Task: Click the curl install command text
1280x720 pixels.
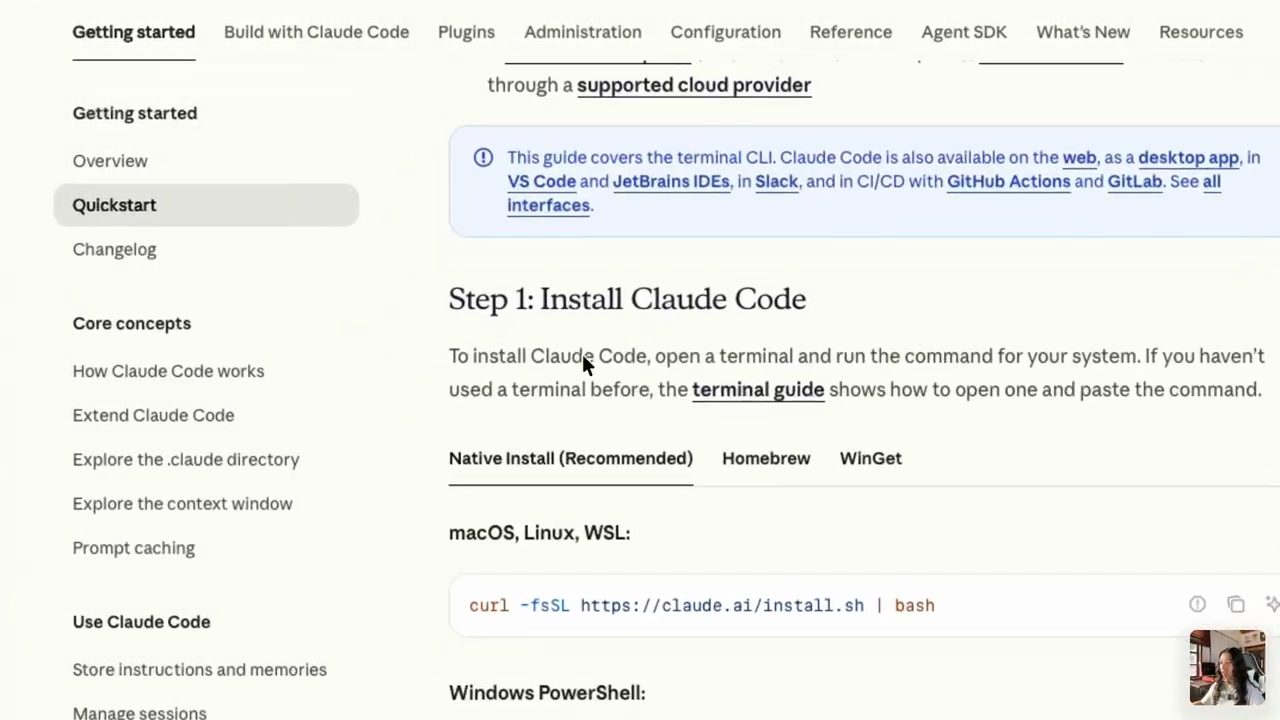Action: click(x=702, y=605)
